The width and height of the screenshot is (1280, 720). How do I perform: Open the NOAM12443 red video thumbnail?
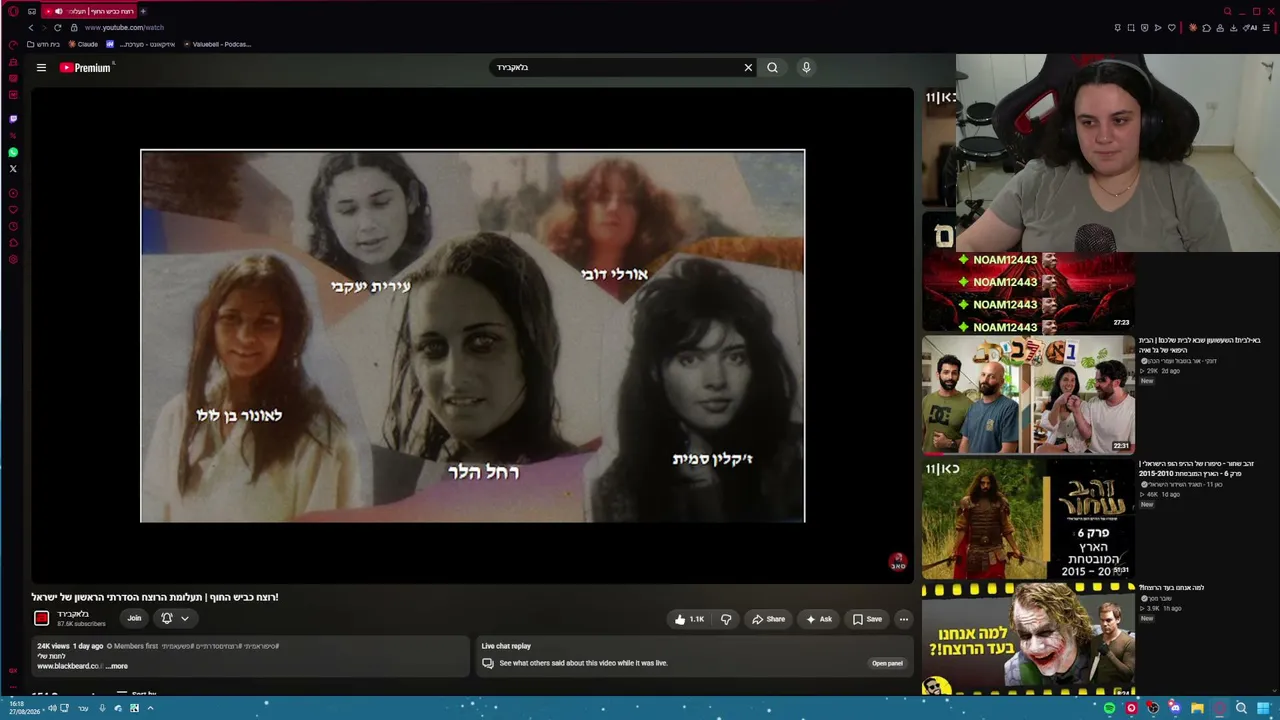pos(1028,291)
